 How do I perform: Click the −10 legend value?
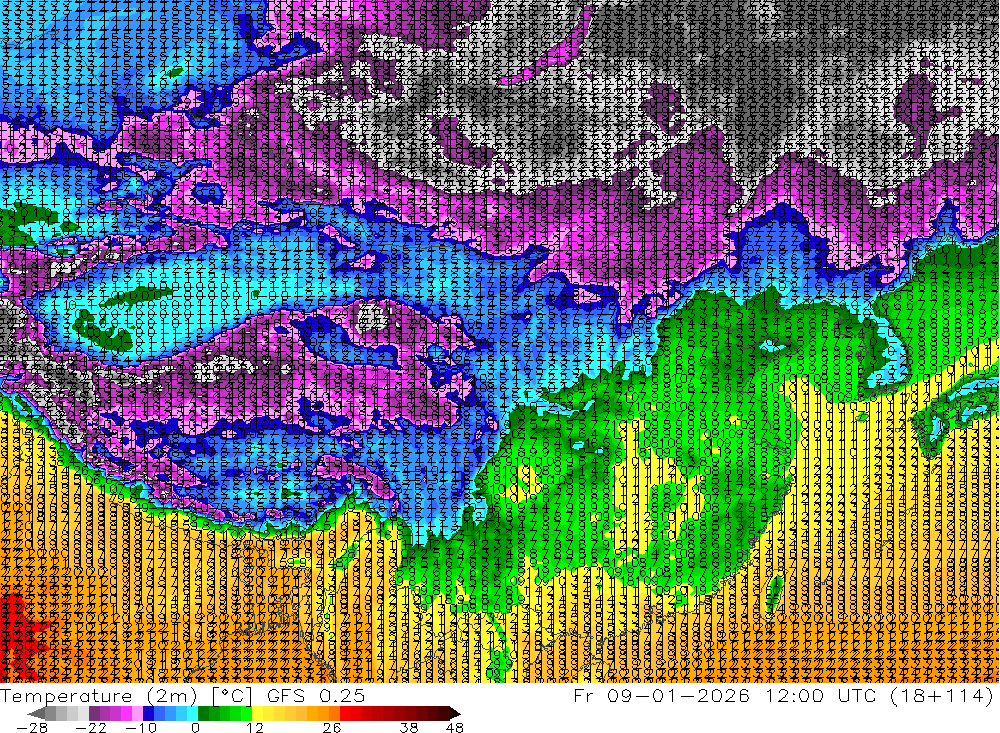(x=141, y=728)
